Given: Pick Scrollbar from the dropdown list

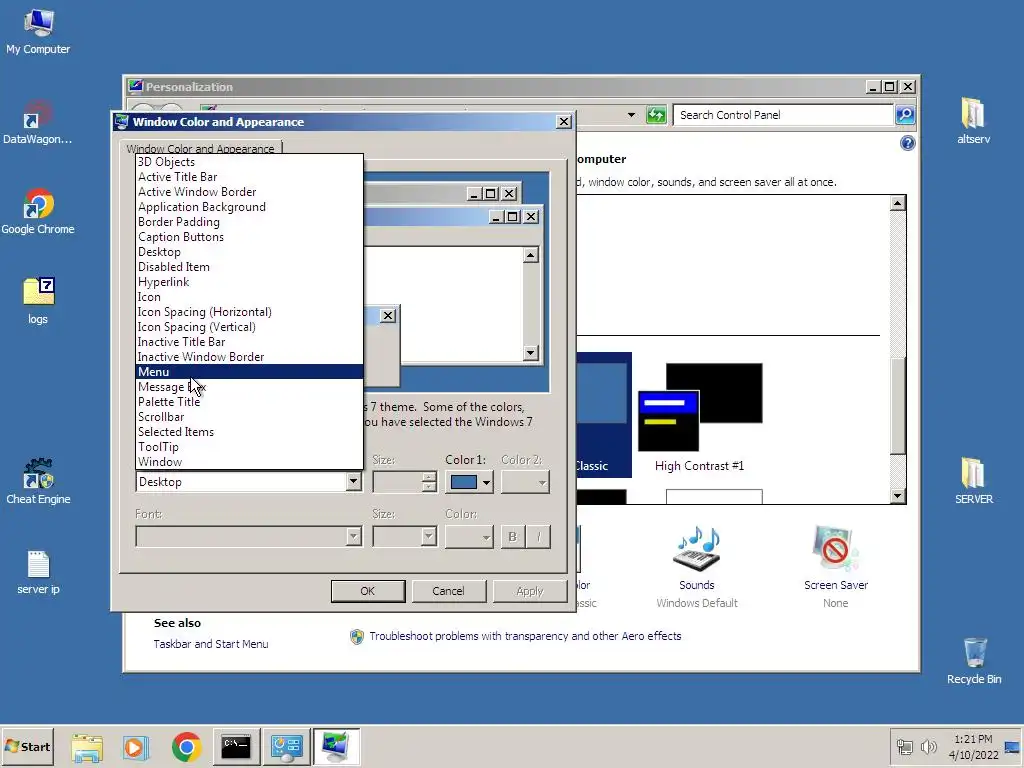Looking at the screenshot, I should 249,417.
